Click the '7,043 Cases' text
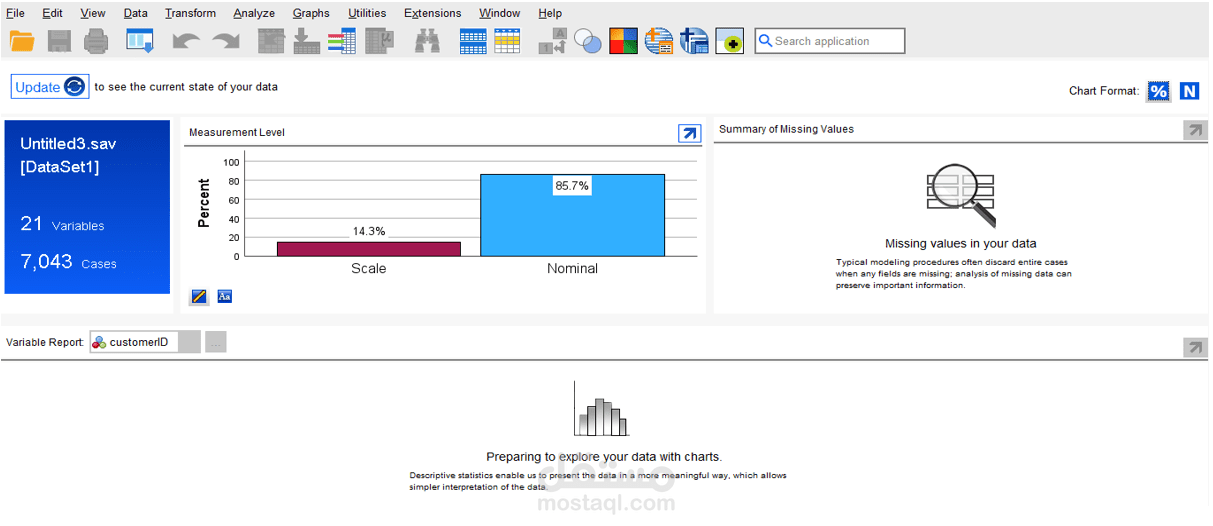This screenshot has width=1213, height=526. 68,262
